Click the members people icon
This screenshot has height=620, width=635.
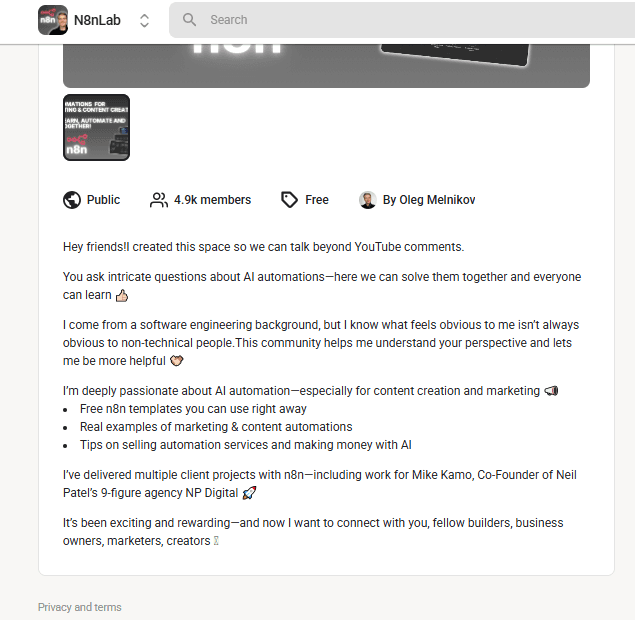click(x=159, y=200)
